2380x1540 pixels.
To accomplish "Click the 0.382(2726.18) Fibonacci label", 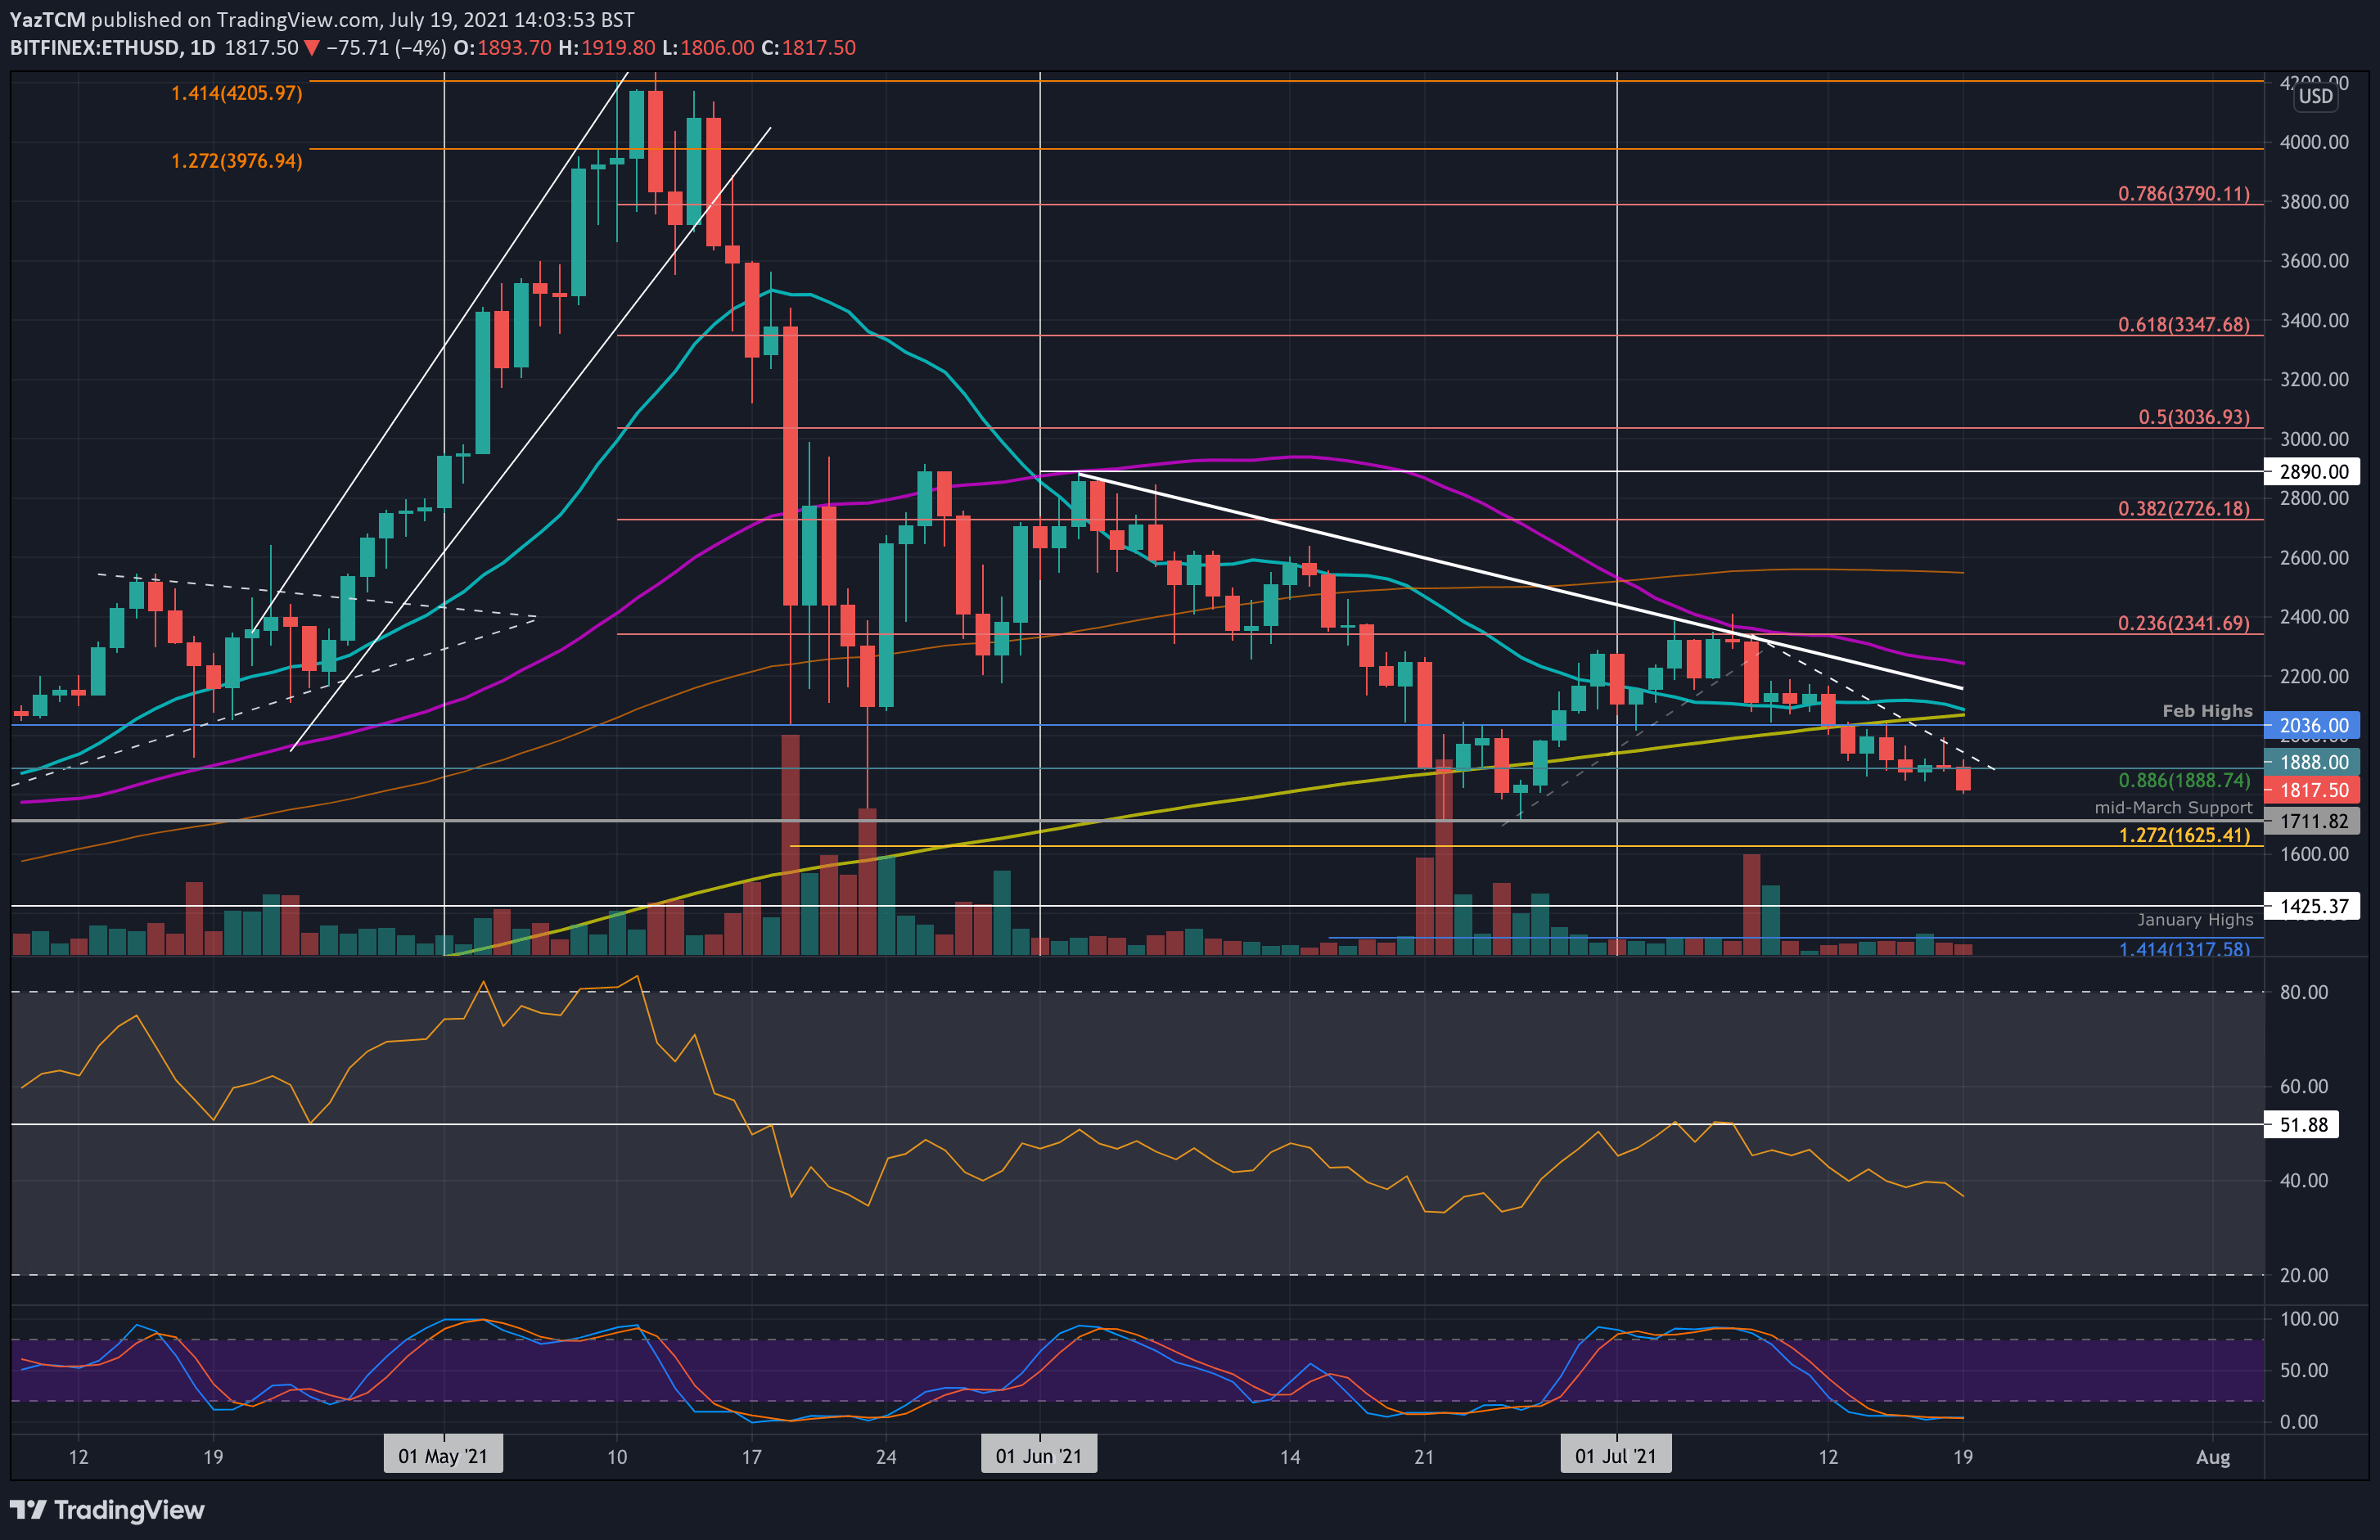I will click(2184, 509).
